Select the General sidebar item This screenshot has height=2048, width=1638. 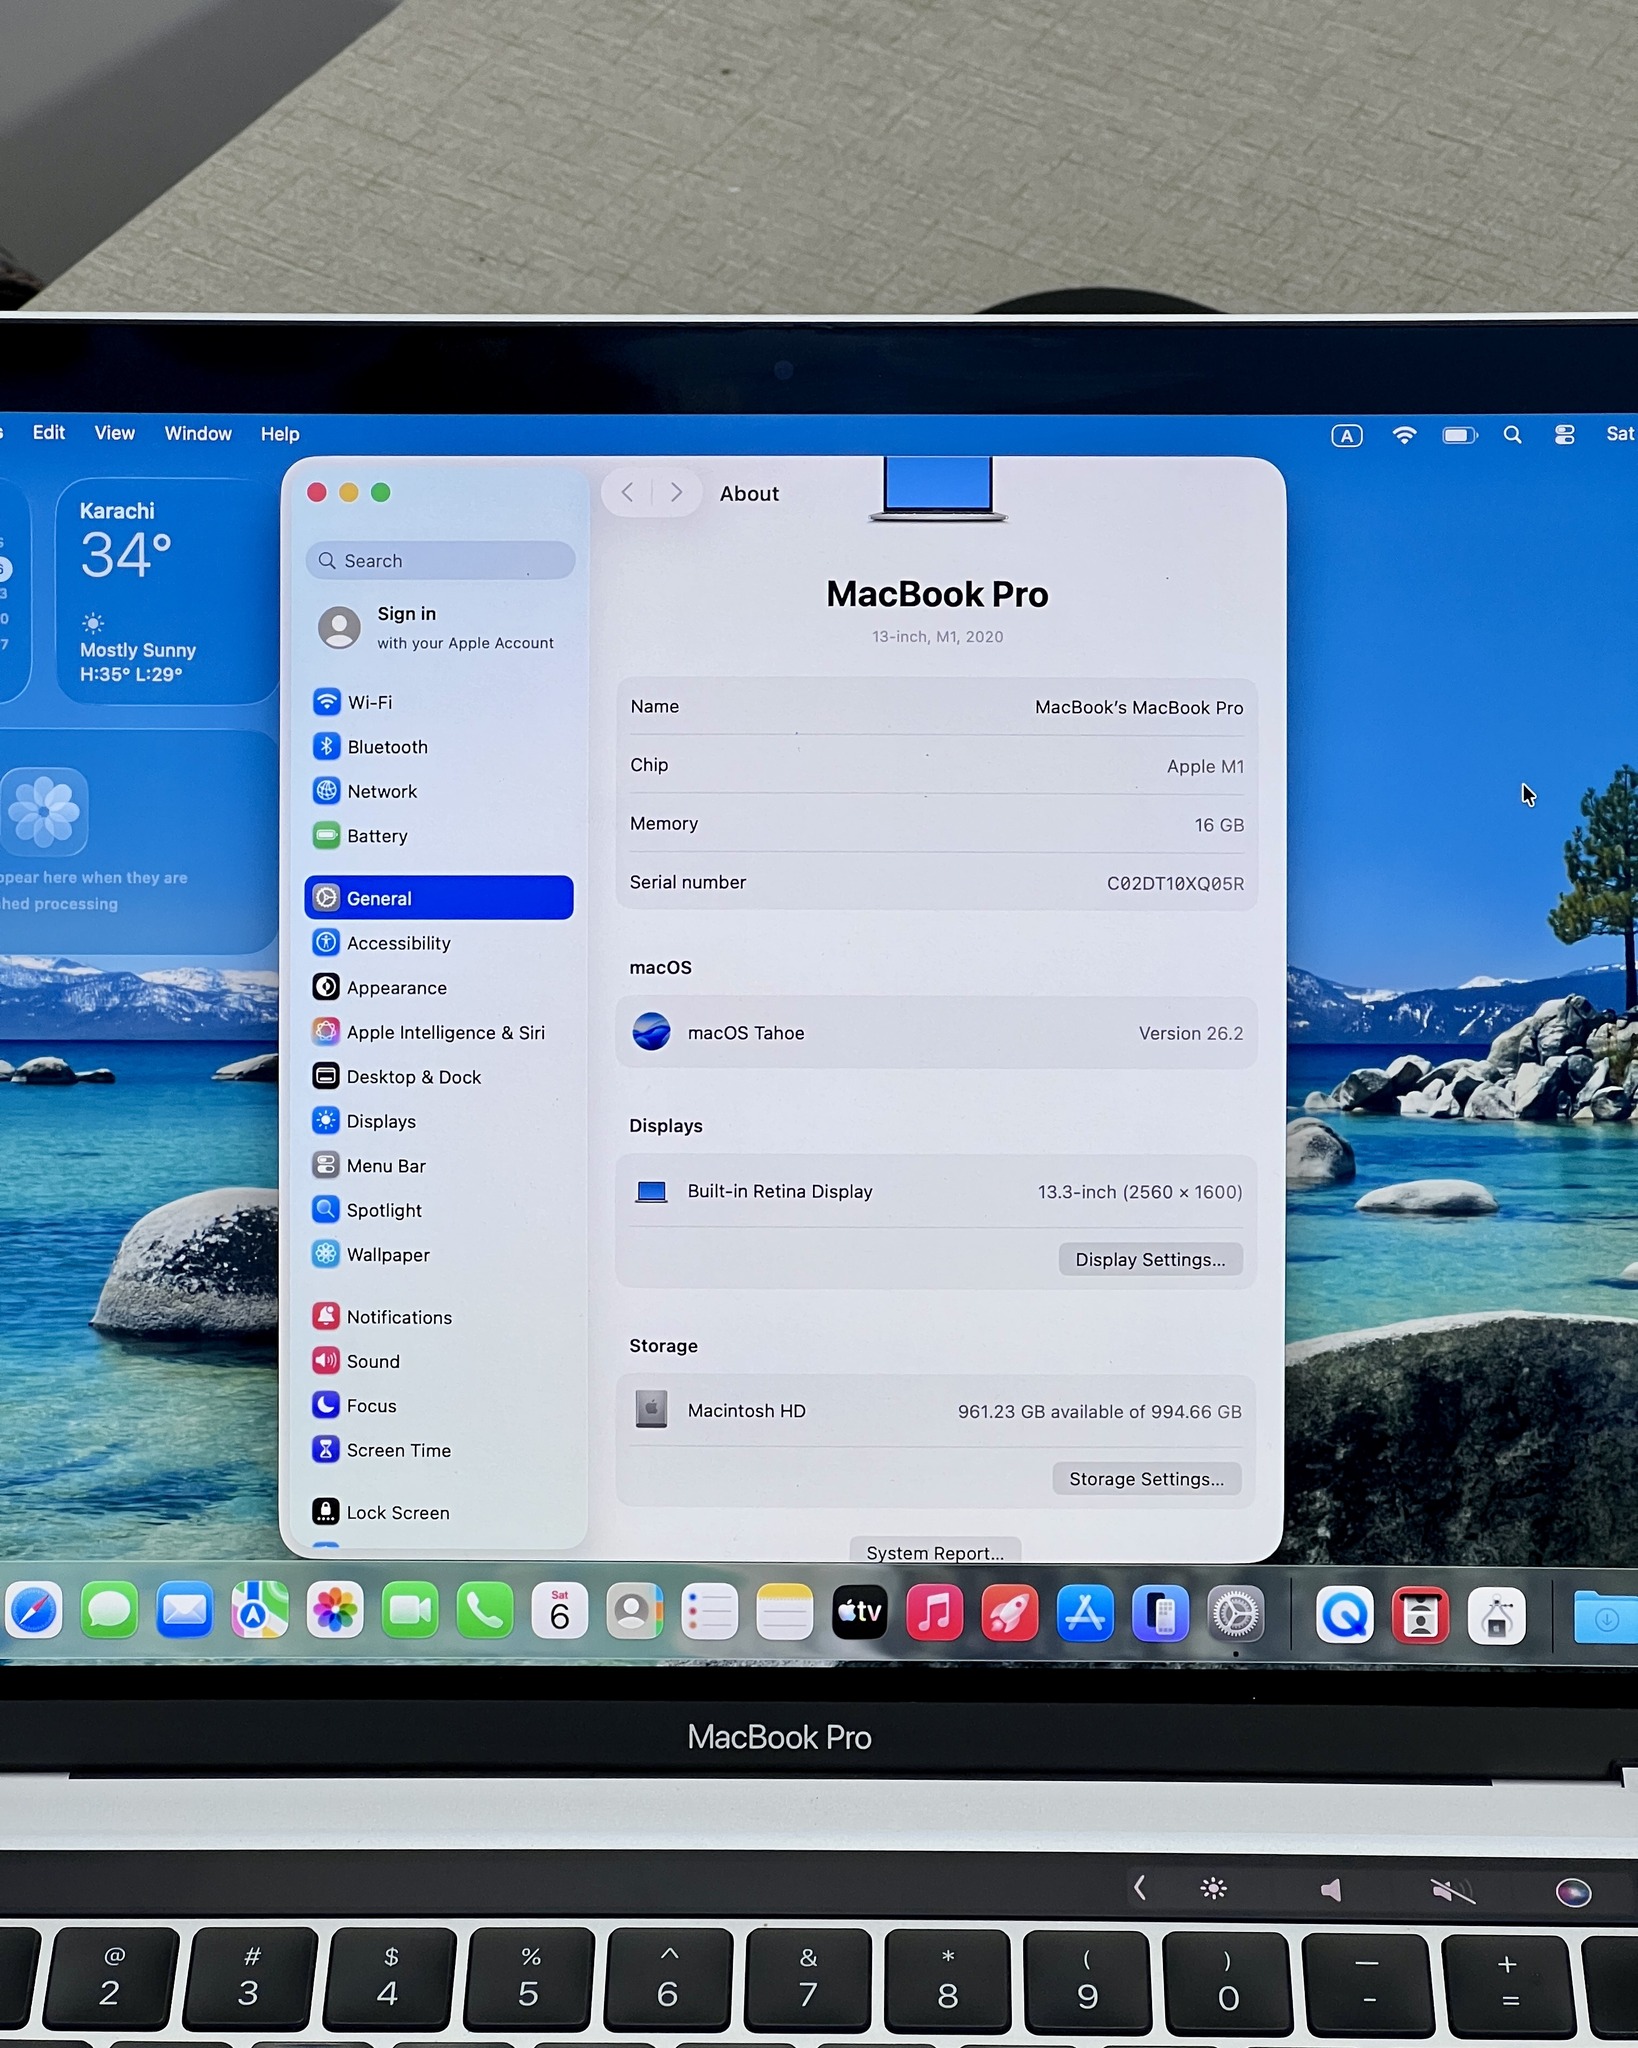tap(439, 898)
